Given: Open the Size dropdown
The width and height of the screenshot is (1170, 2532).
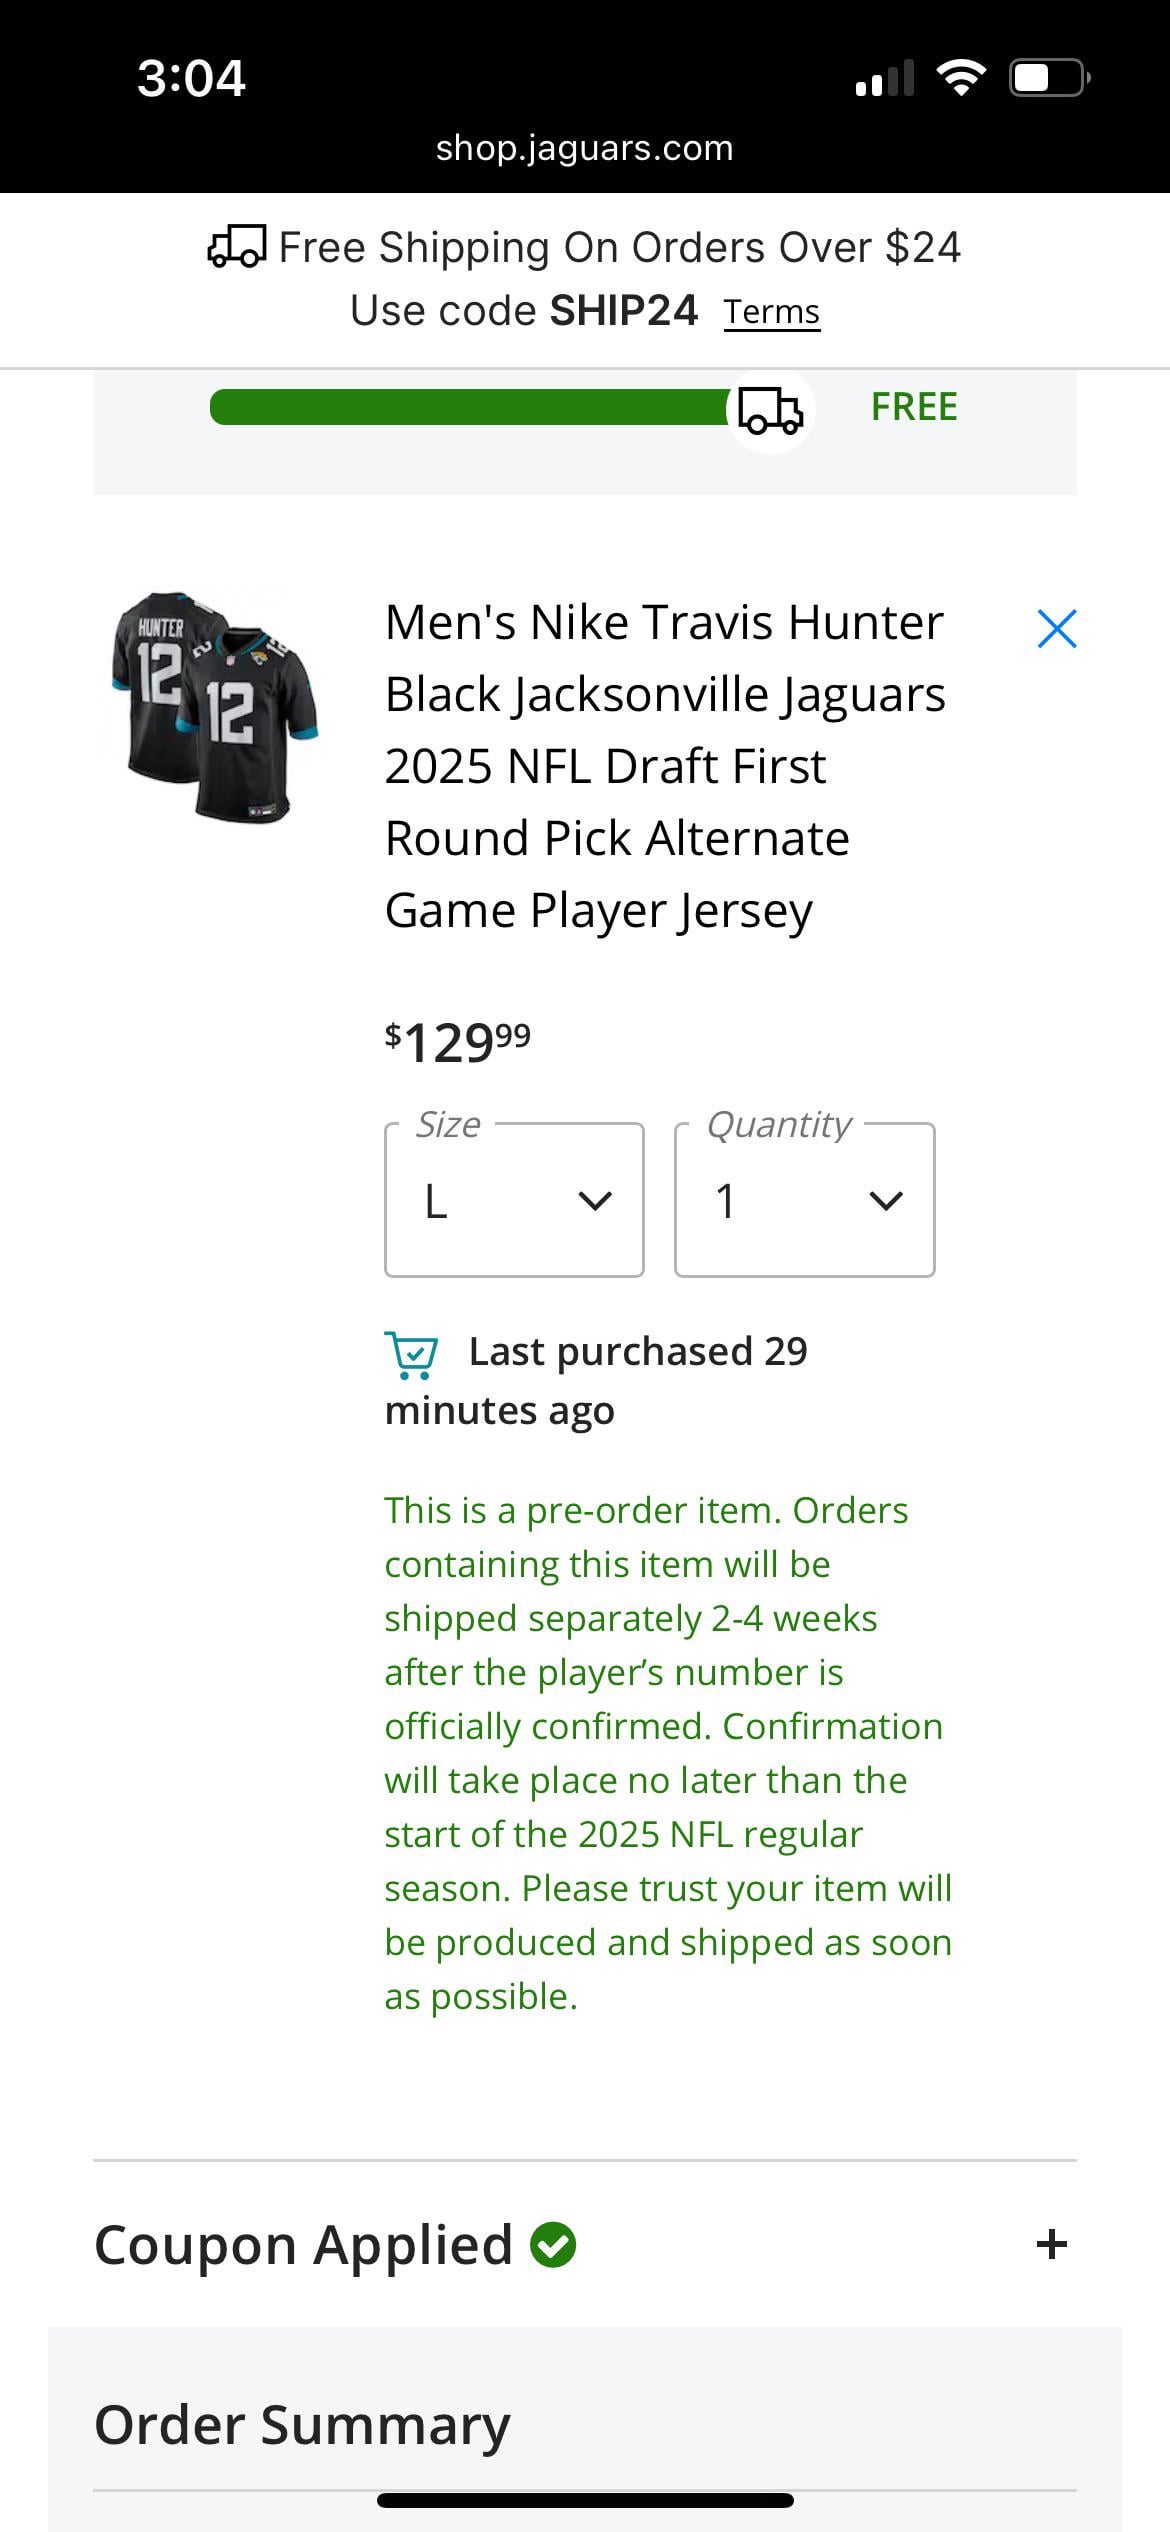Looking at the screenshot, I should tap(514, 1200).
